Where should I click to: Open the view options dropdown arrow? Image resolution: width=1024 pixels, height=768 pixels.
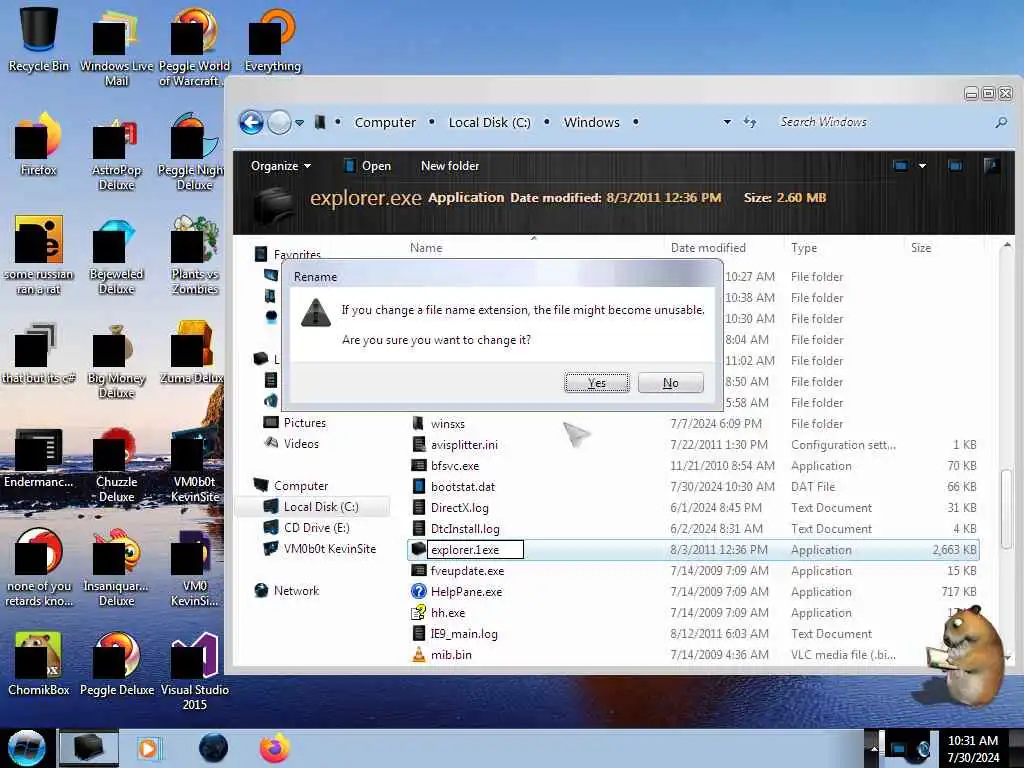point(922,166)
